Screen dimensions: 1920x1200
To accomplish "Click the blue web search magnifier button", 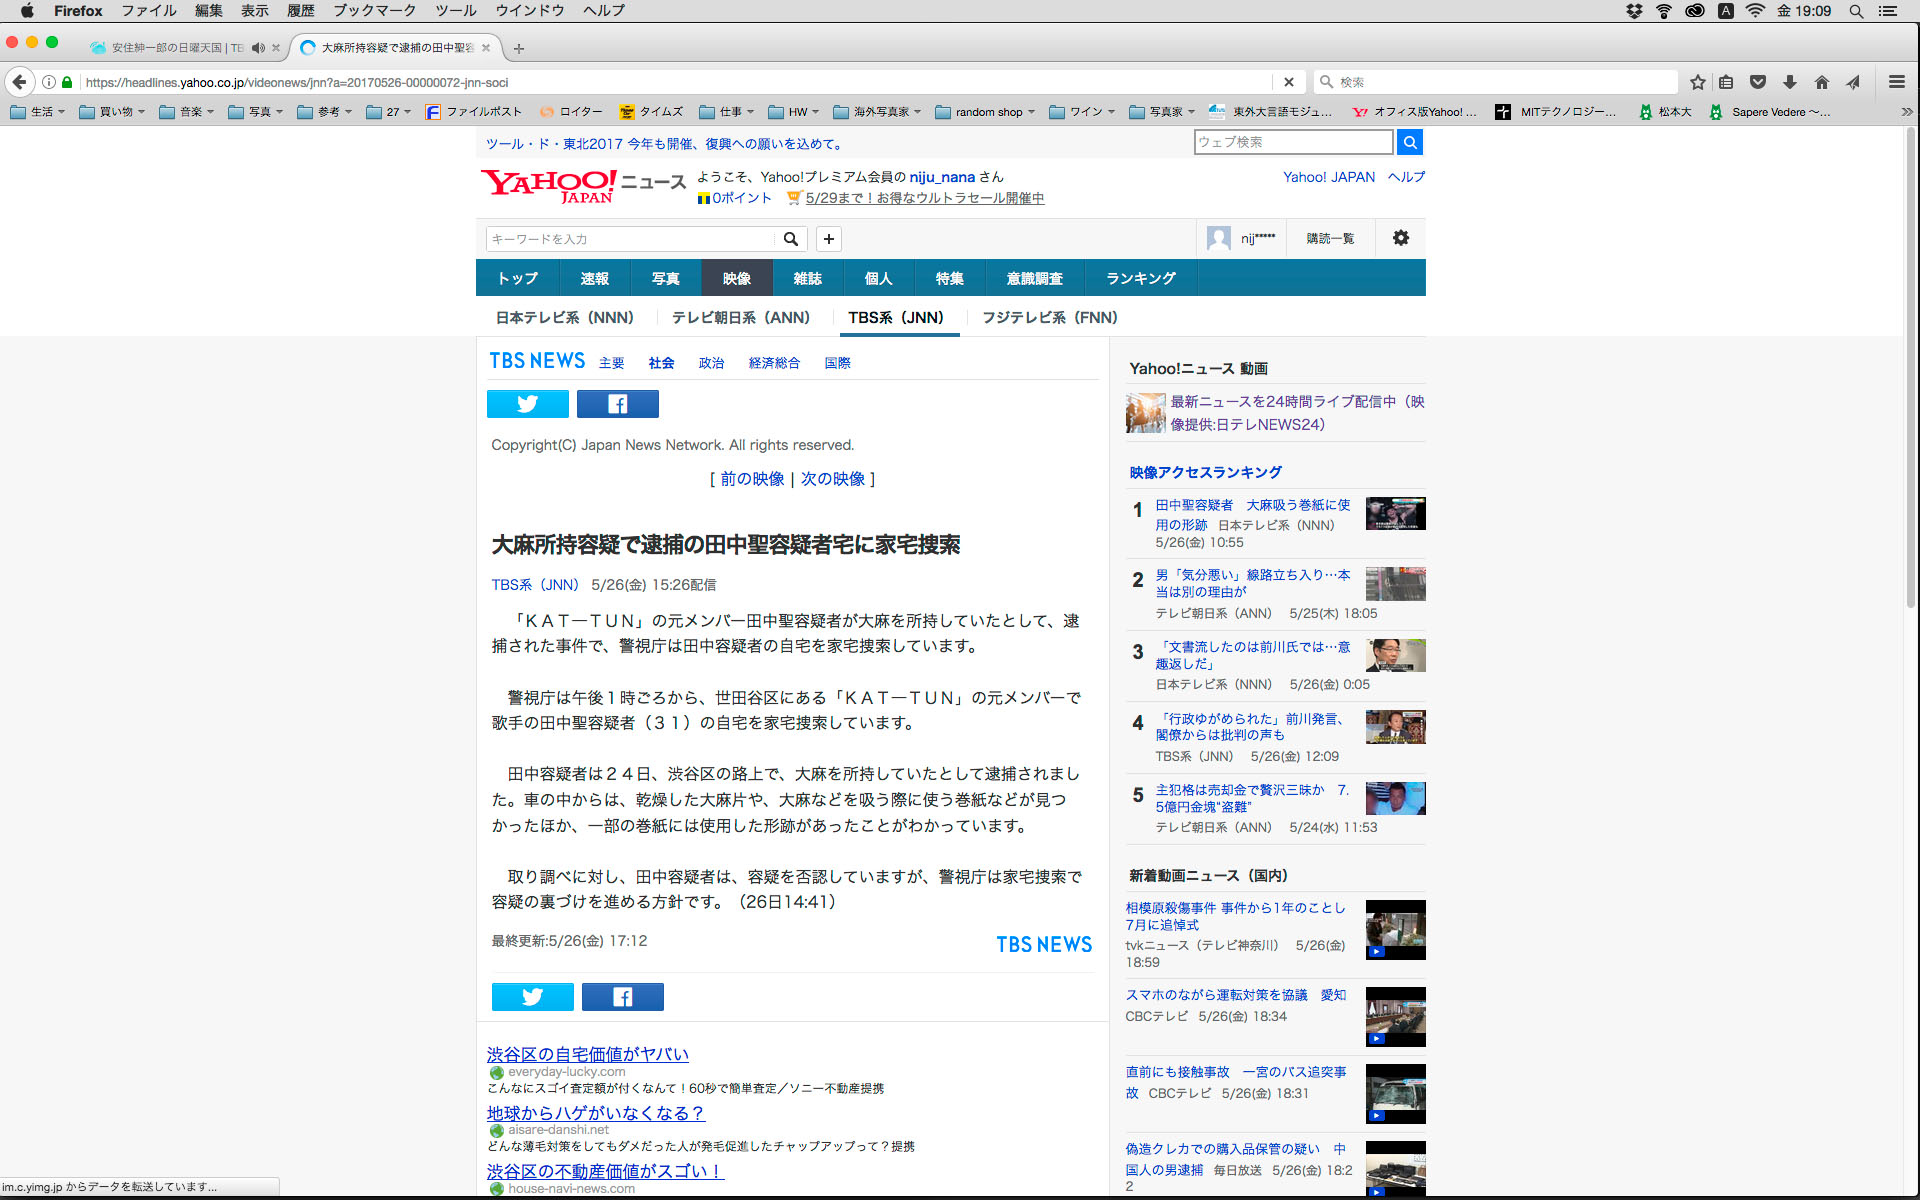I will click(1409, 143).
